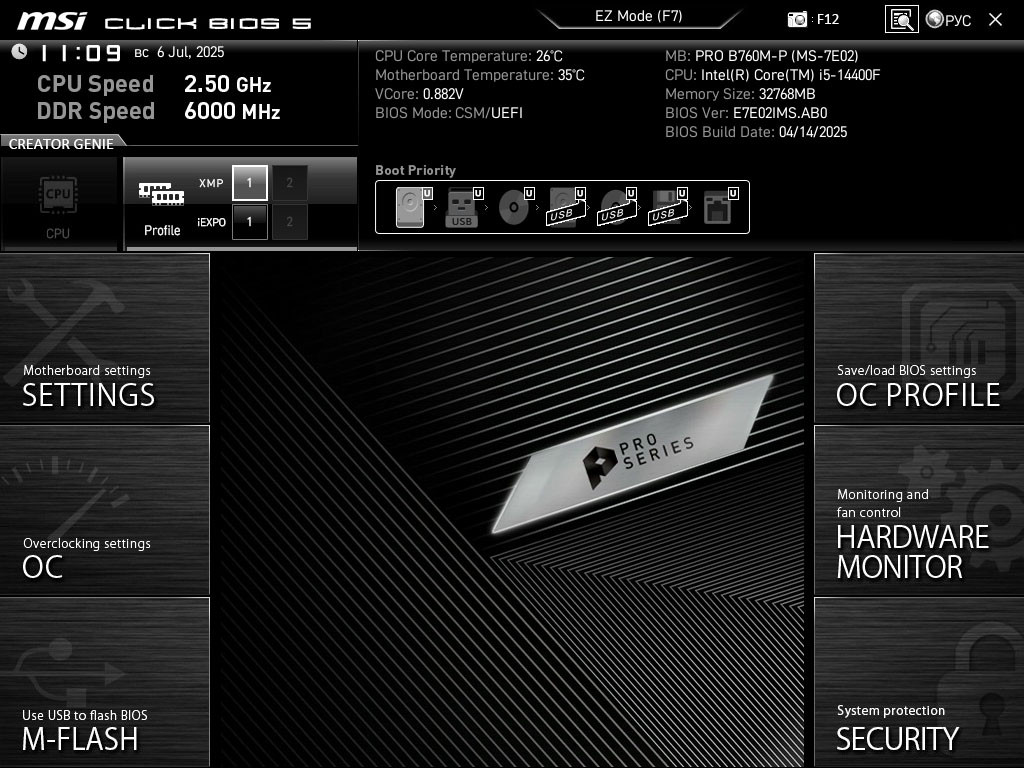Select the optical disc boot device icon
1024x768 pixels.
pyautogui.click(x=515, y=207)
